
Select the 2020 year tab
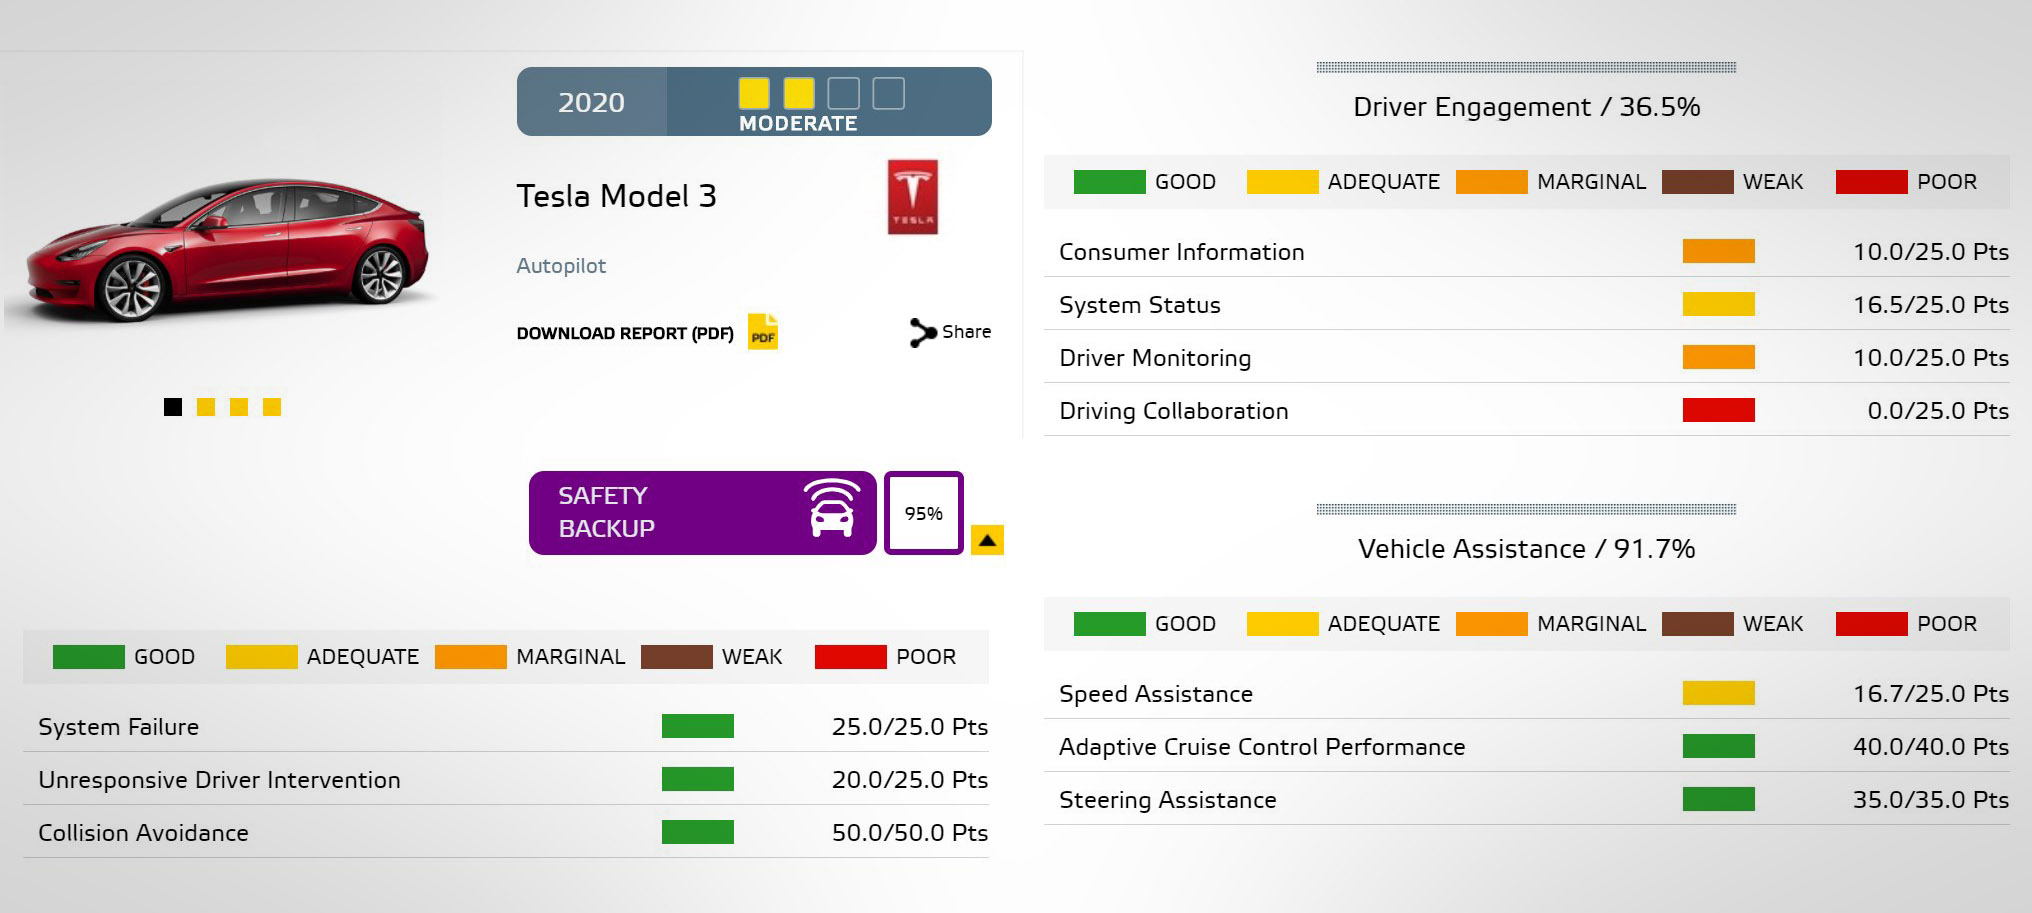click(x=591, y=102)
